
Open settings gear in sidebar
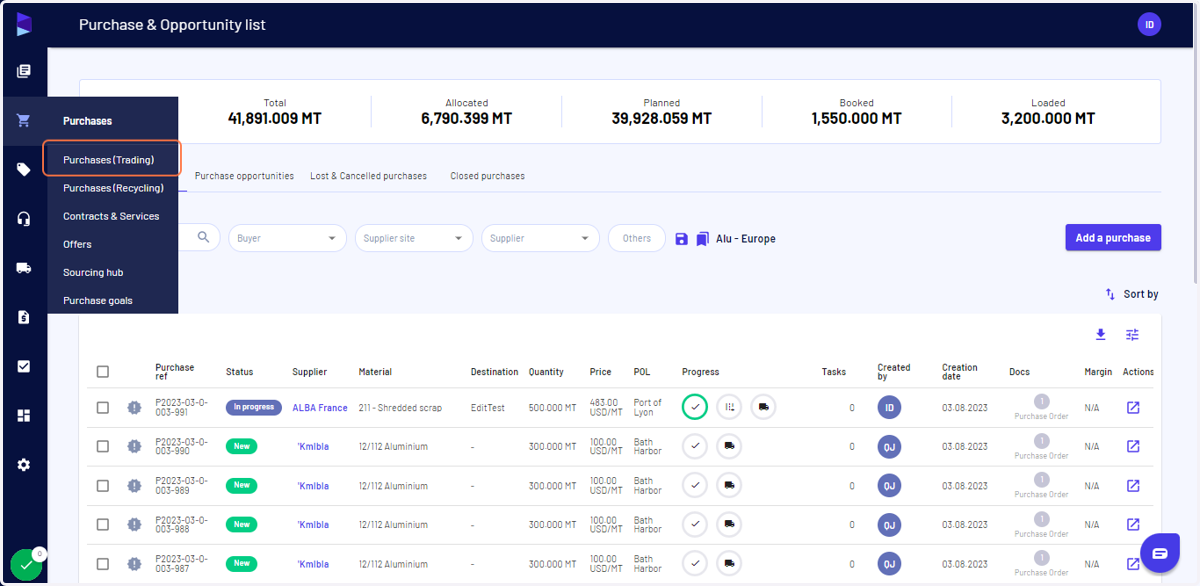tap(24, 465)
